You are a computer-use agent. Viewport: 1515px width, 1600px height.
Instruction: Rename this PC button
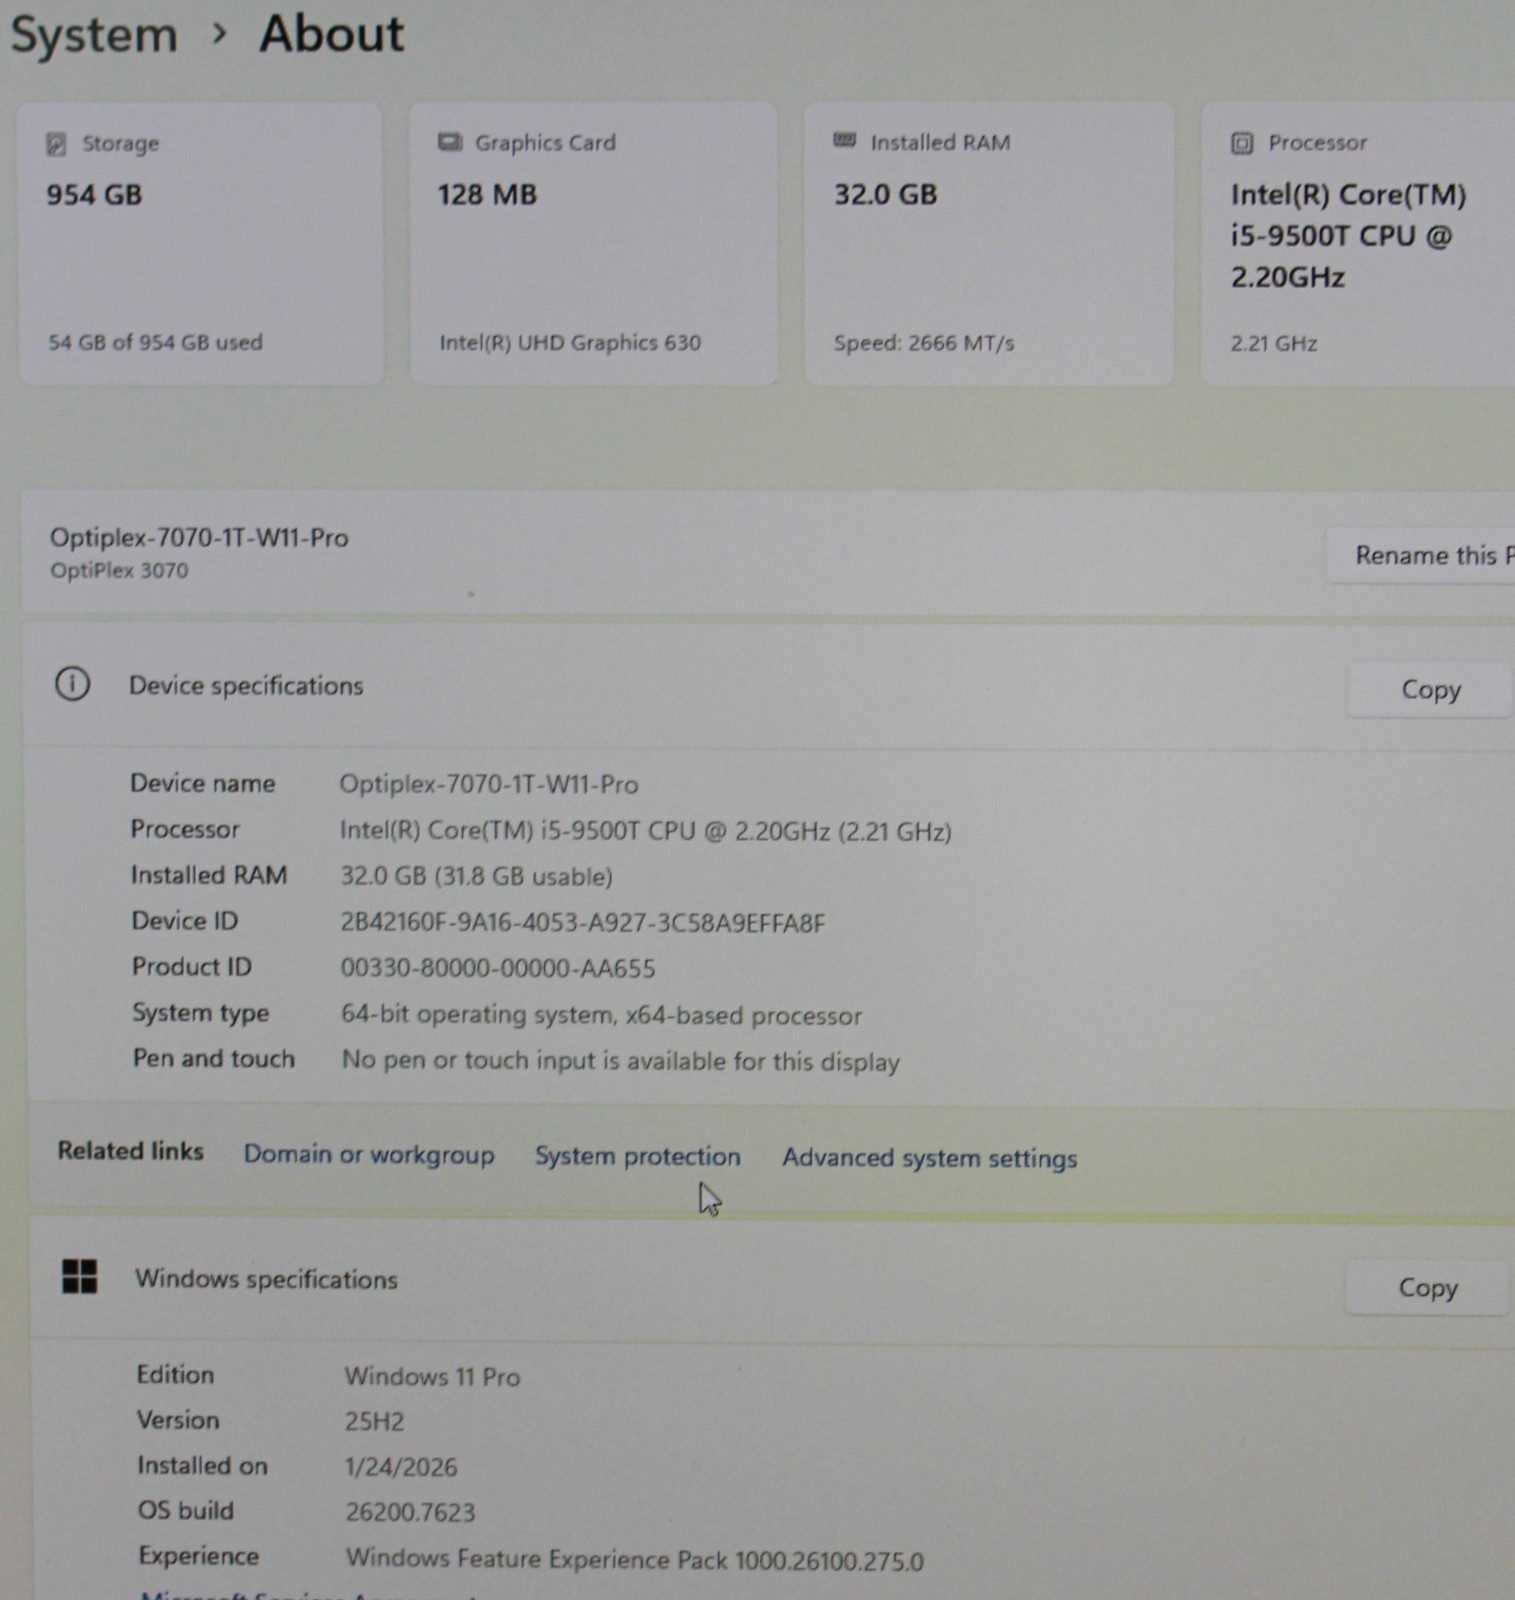[1420, 555]
